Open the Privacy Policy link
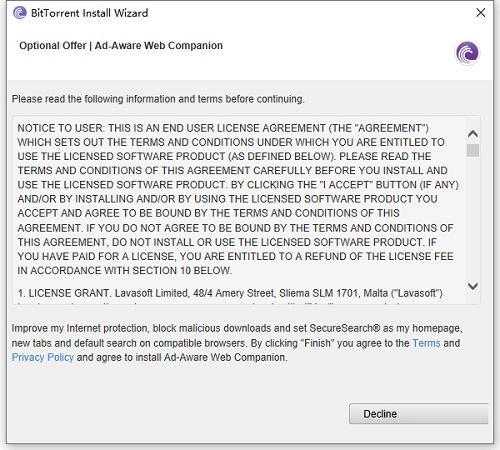 pyautogui.click(x=43, y=357)
